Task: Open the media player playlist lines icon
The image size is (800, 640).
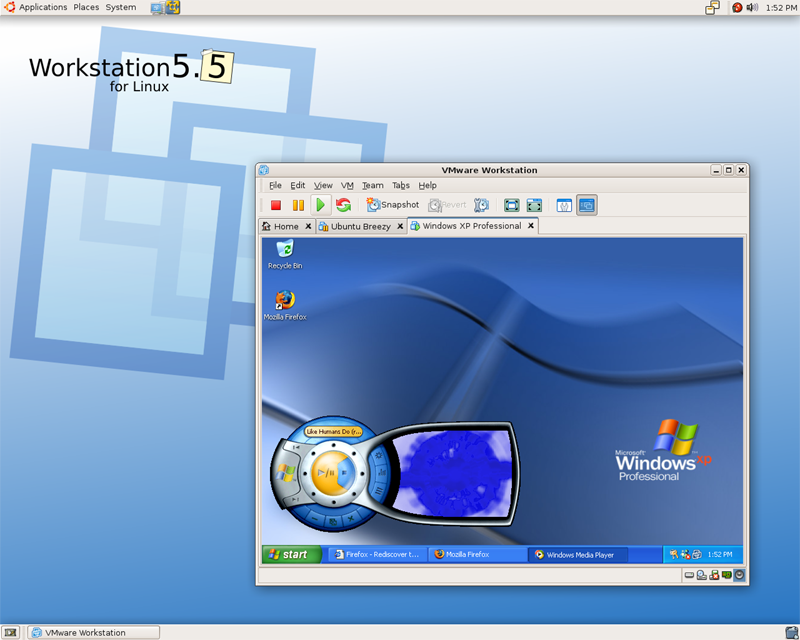Action: pos(380,491)
